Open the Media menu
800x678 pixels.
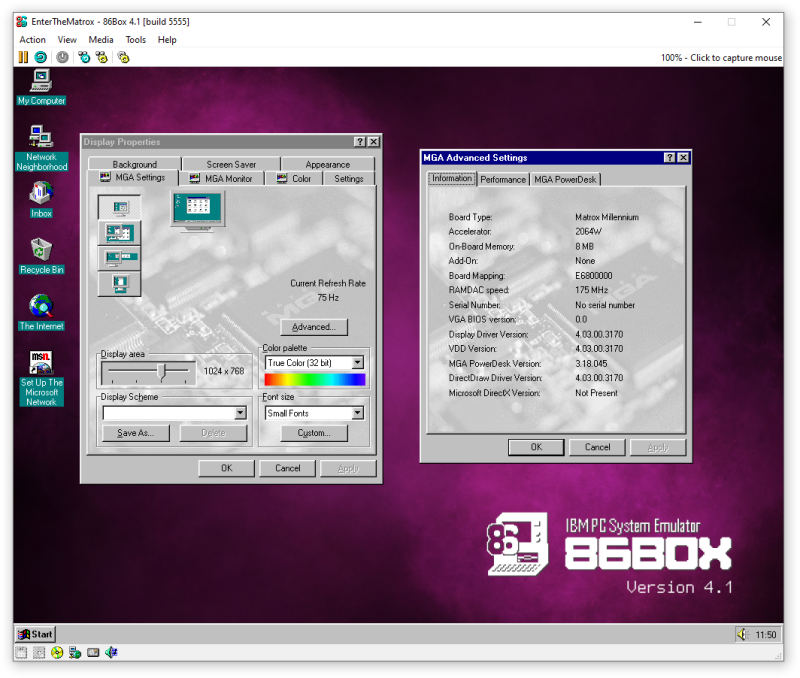pos(101,40)
